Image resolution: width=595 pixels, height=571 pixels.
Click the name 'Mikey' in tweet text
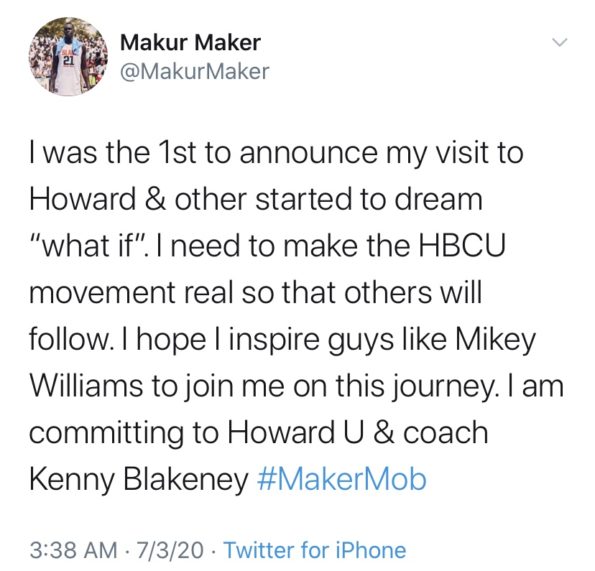point(496,340)
